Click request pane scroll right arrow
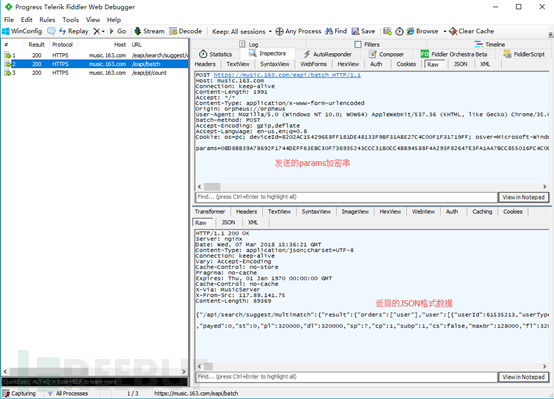 click(544, 187)
